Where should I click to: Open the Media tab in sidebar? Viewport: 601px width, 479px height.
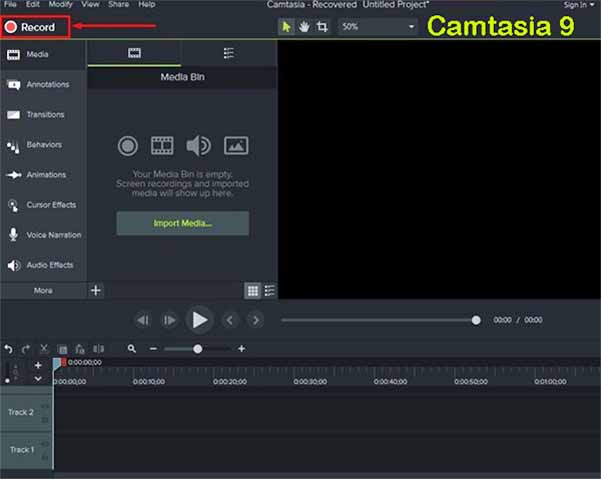click(43, 54)
